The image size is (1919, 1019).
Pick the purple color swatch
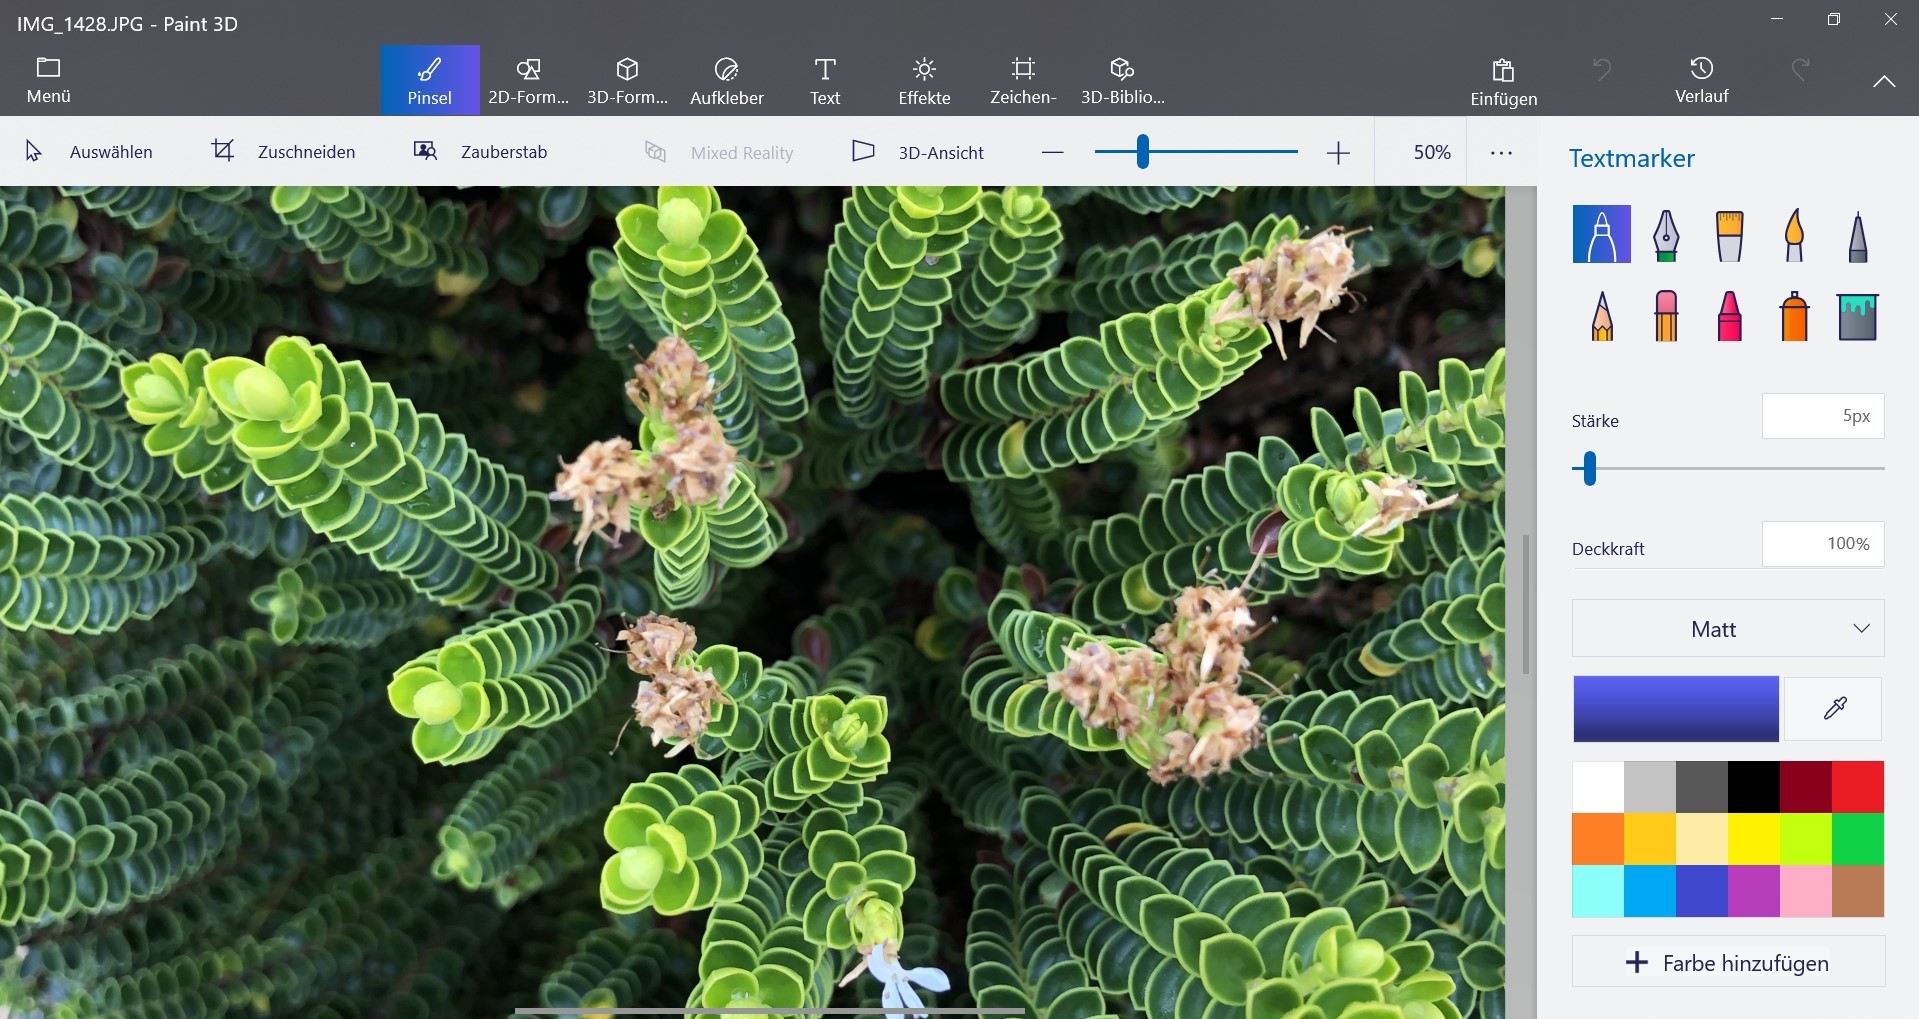[x=1754, y=891]
